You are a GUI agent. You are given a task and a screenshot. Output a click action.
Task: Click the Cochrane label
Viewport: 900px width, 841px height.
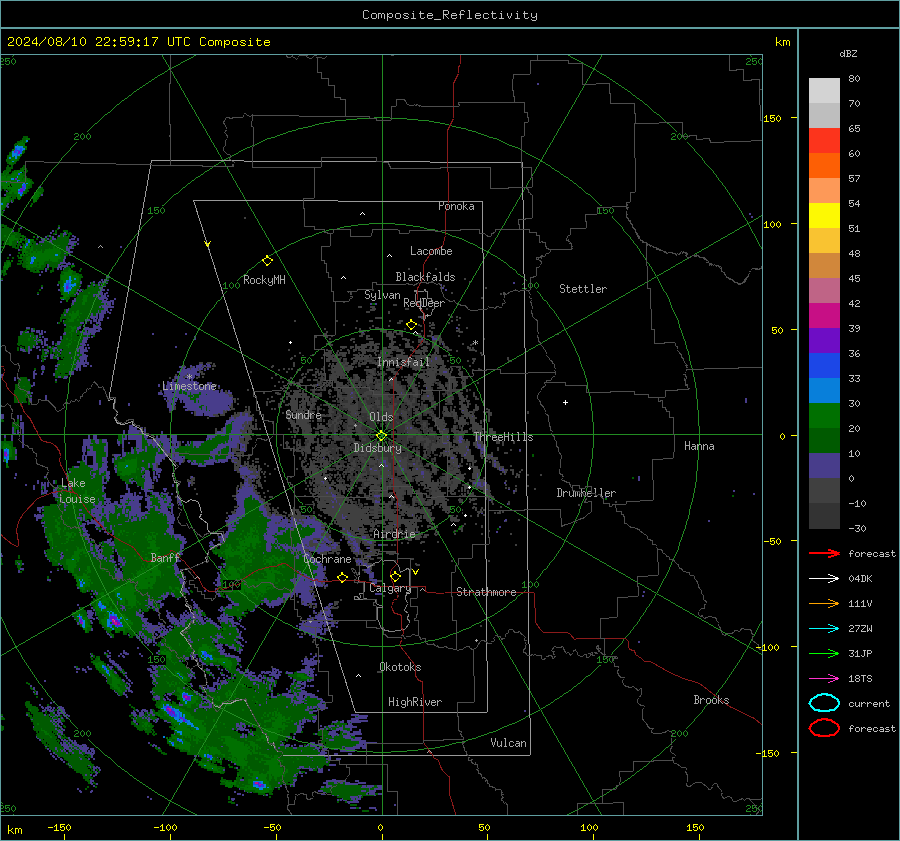click(327, 559)
